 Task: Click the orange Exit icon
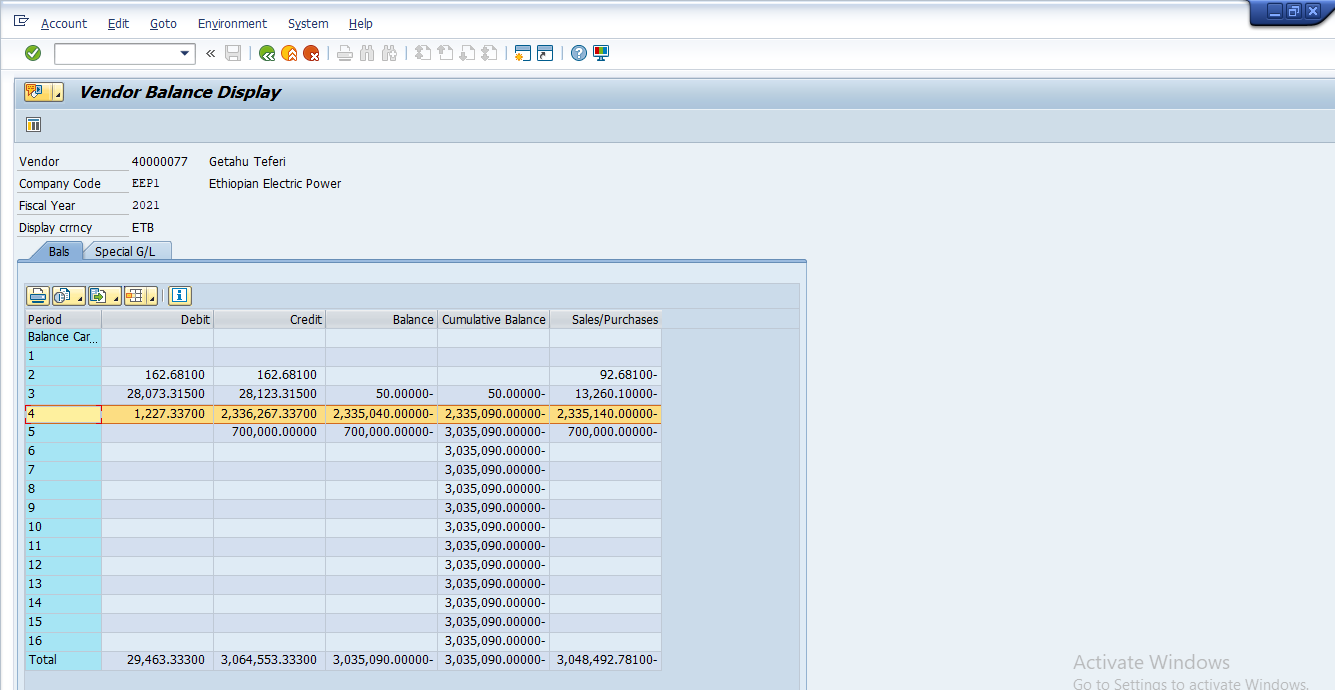point(289,53)
